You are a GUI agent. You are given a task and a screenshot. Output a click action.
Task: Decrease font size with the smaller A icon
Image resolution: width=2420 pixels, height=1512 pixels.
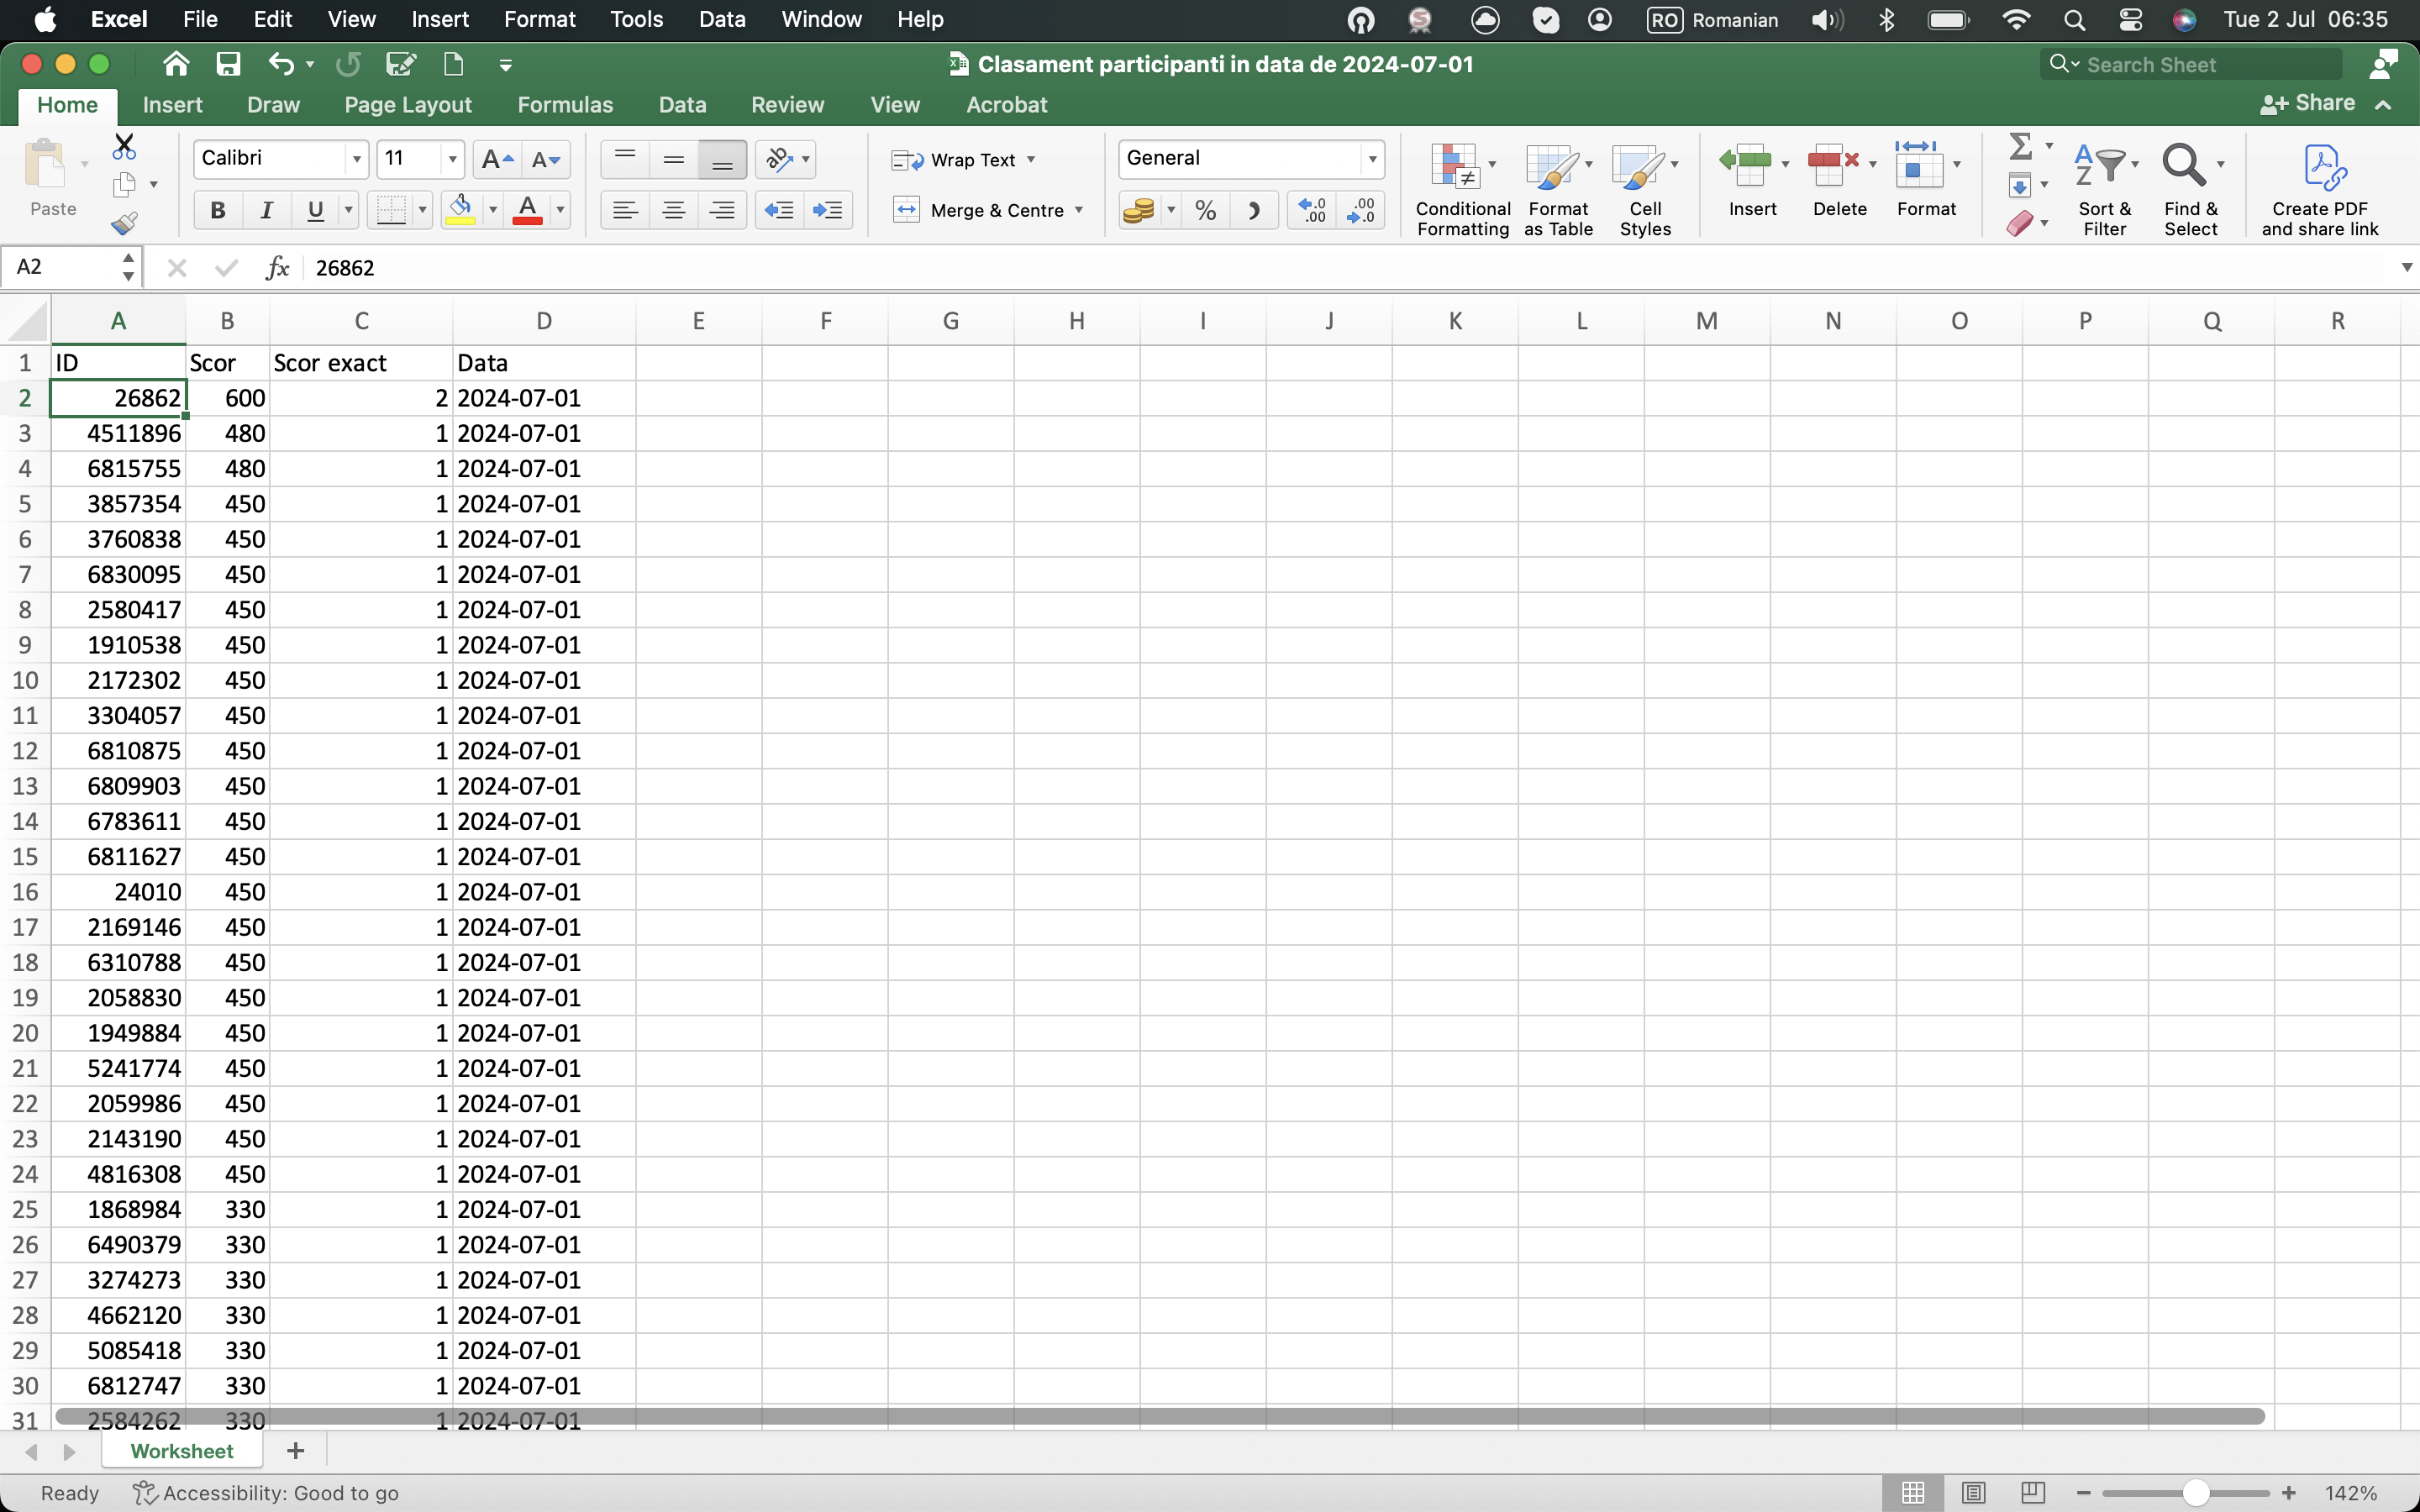(546, 159)
